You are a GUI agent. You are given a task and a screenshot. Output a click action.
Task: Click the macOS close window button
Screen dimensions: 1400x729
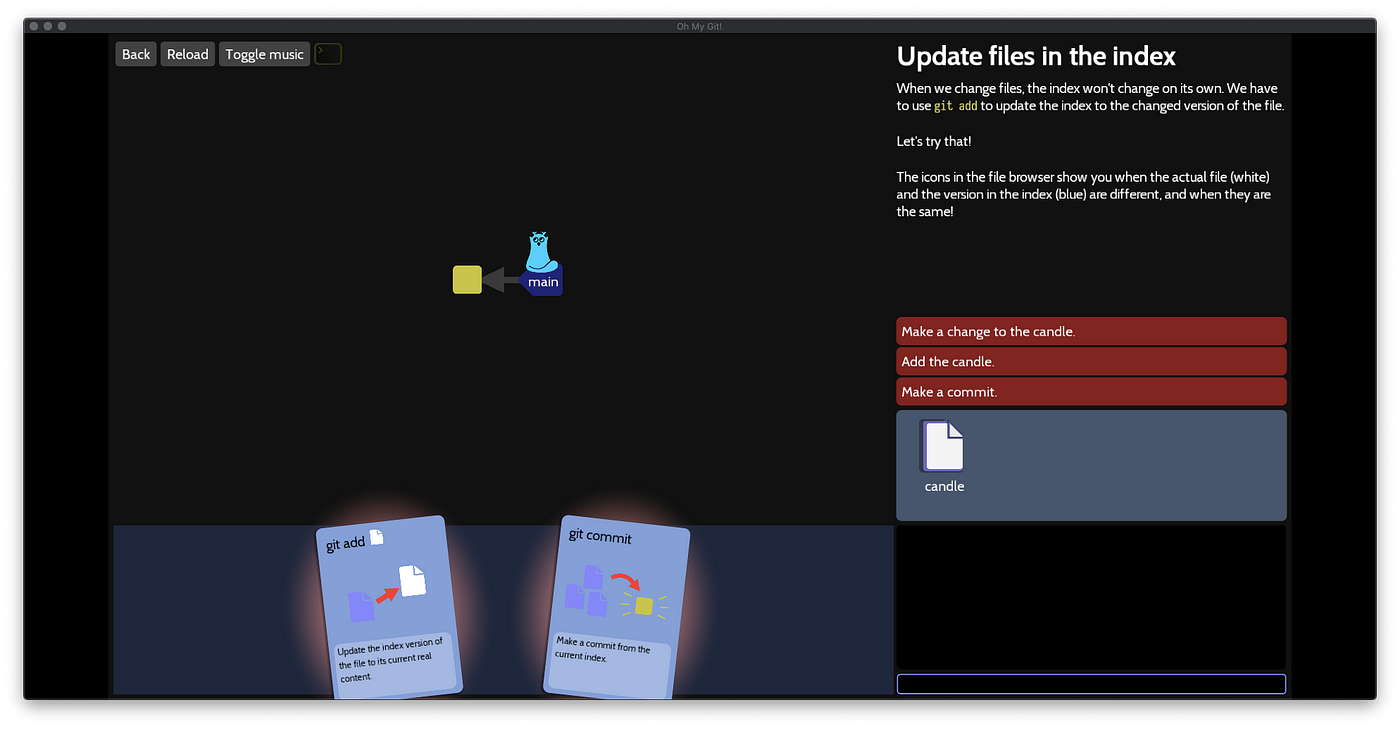[x=32, y=26]
